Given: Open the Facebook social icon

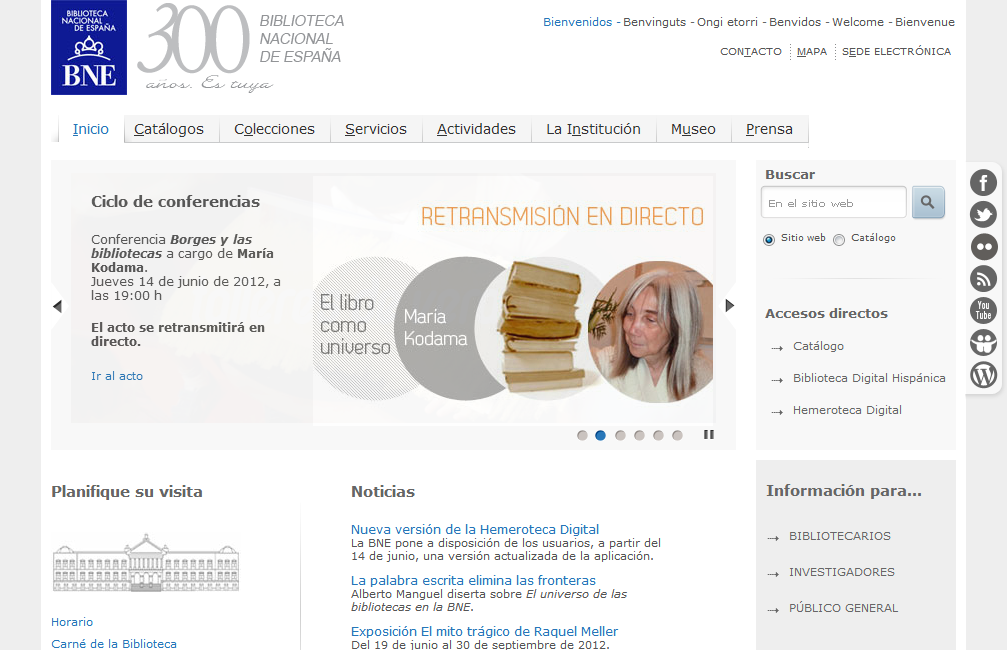Looking at the screenshot, I should [983, 182].
